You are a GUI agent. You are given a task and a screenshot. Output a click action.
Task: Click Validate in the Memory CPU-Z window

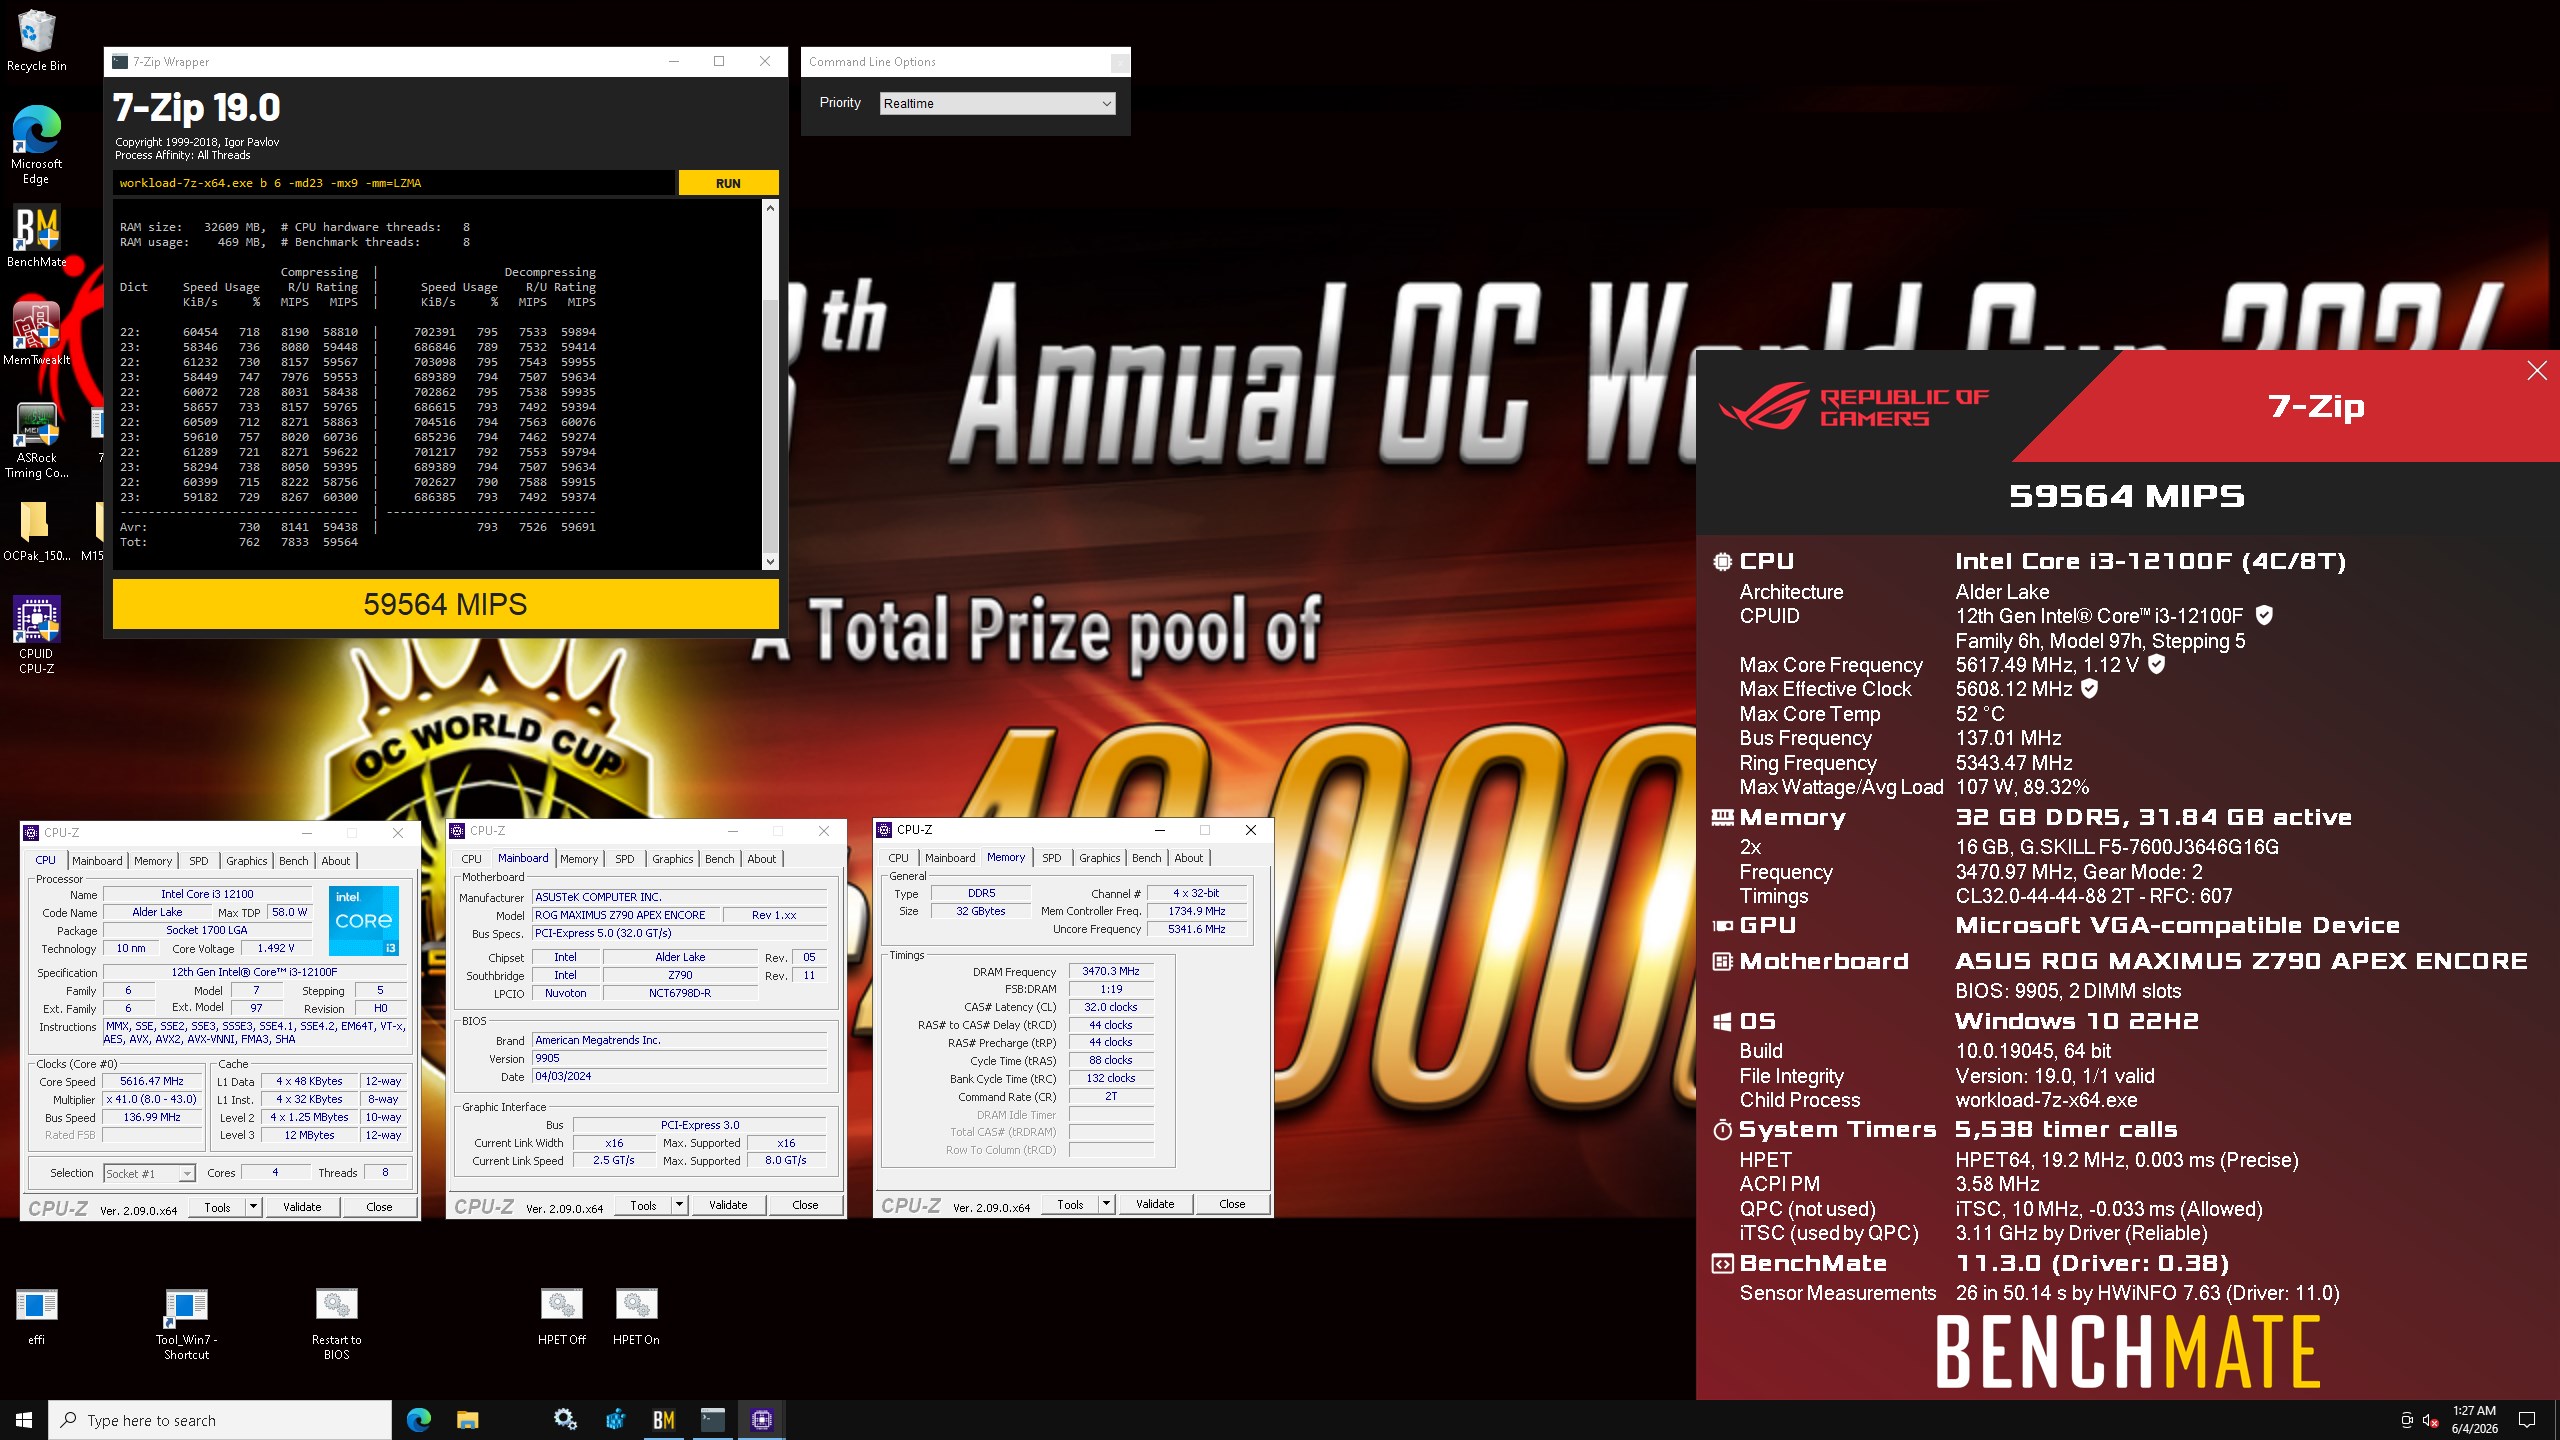pyautogui.click(x=1155, y=1204)
